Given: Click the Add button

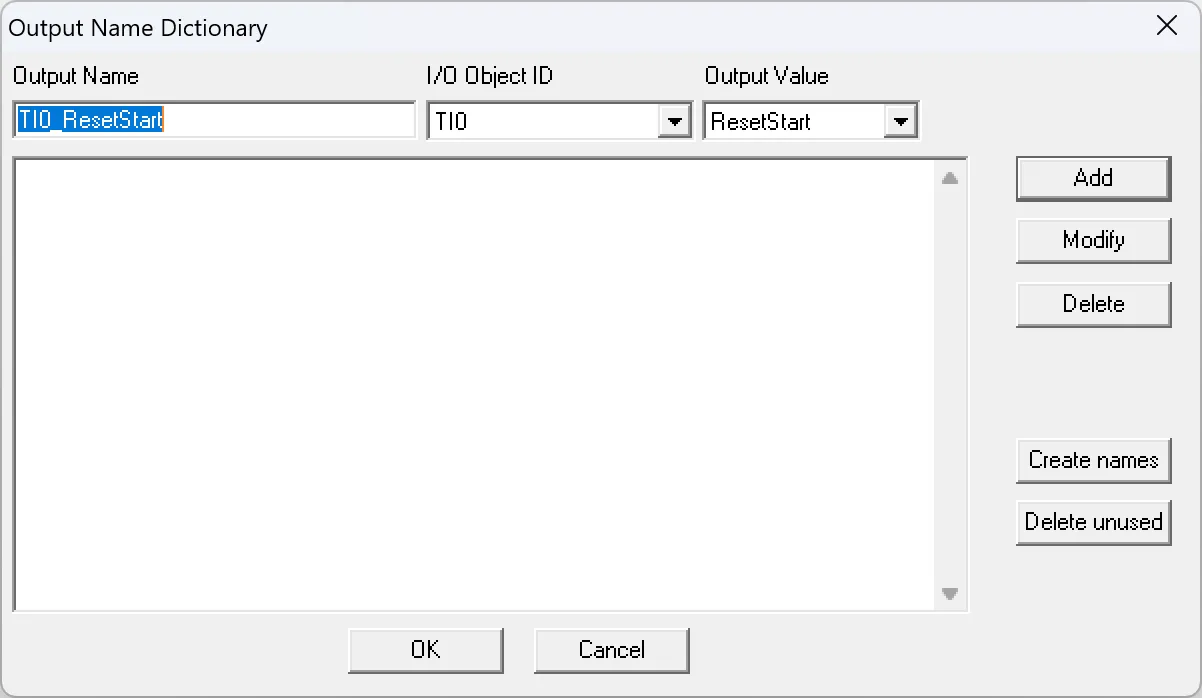Looking at the screenshot, I should coord(1093,178).
